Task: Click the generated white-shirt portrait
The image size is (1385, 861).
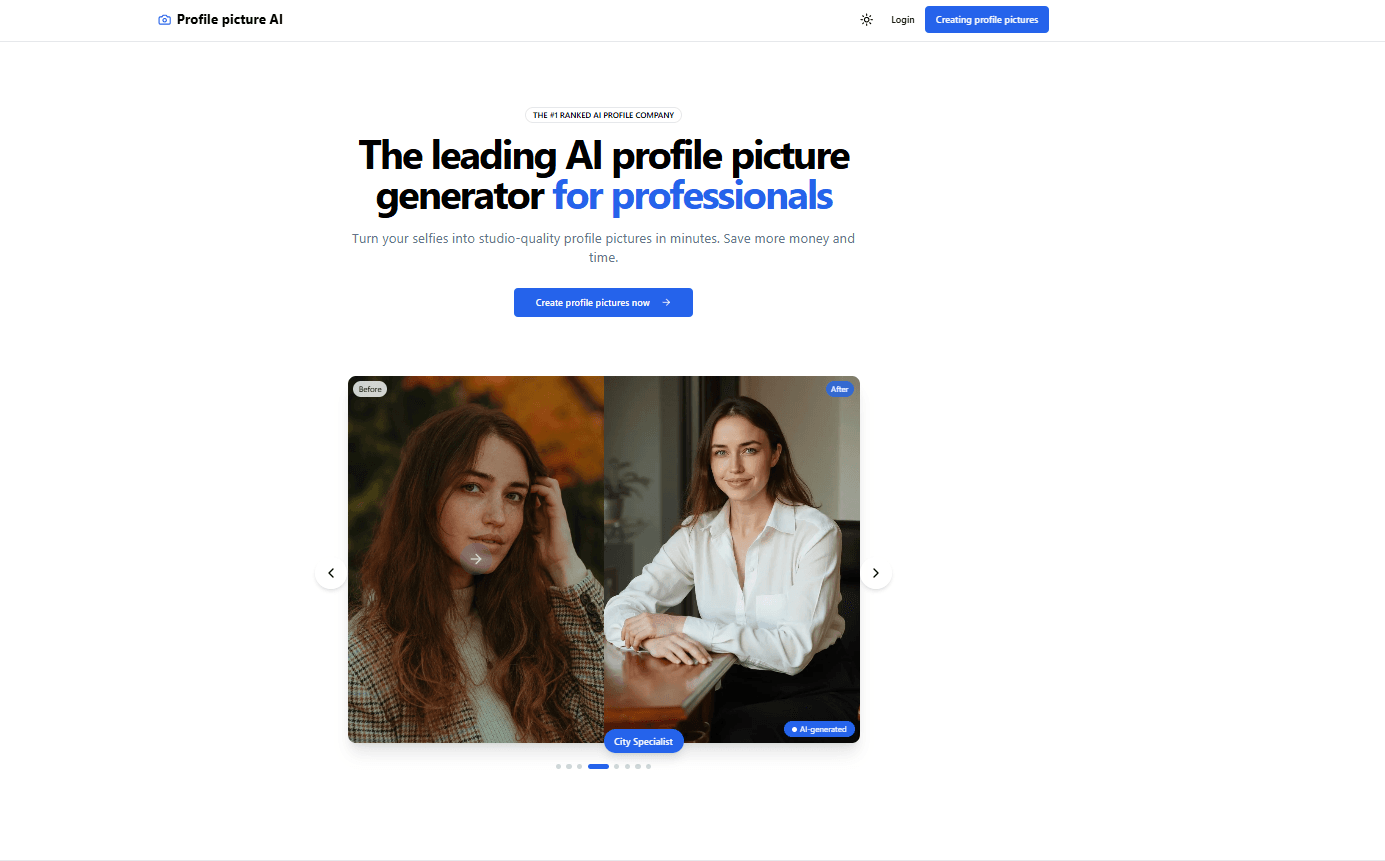Action: tap(732, 559)
